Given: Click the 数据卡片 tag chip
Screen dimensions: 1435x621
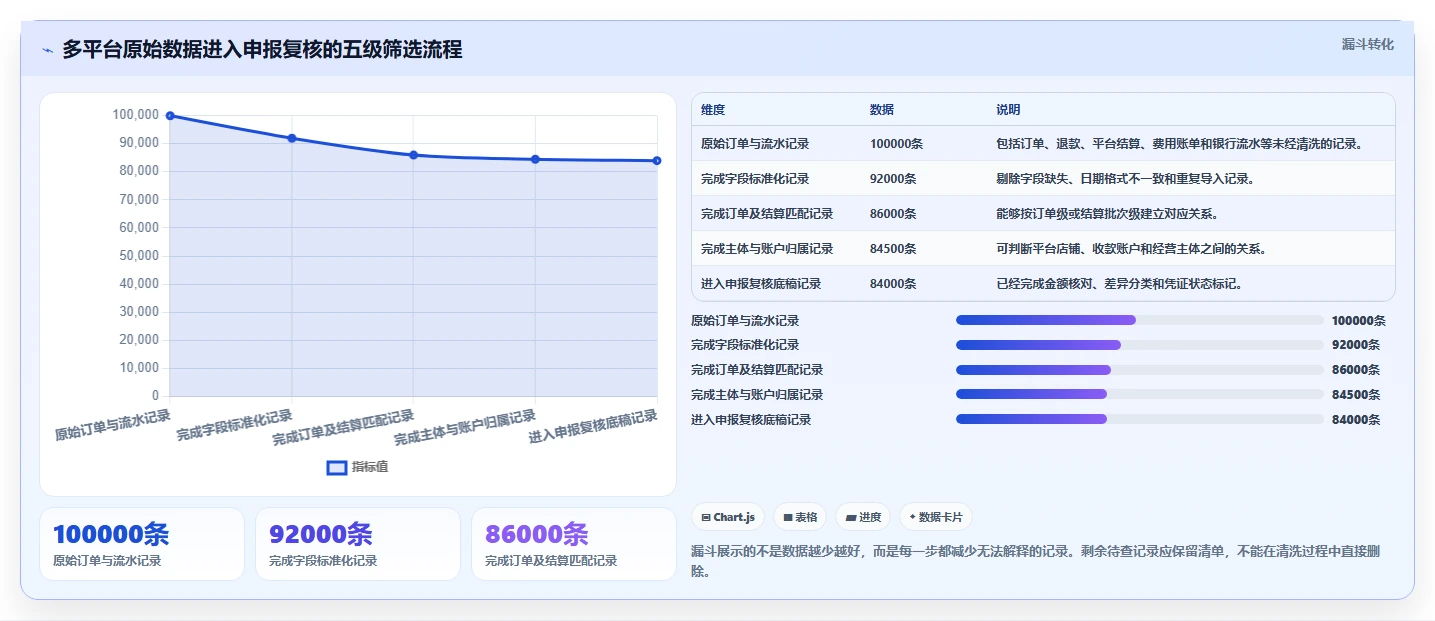Looking at the screenshot, I should [936, 517].
